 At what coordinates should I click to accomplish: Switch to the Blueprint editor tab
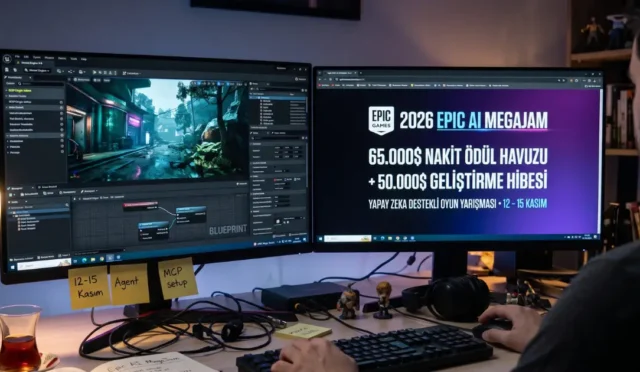pos(20,188)
